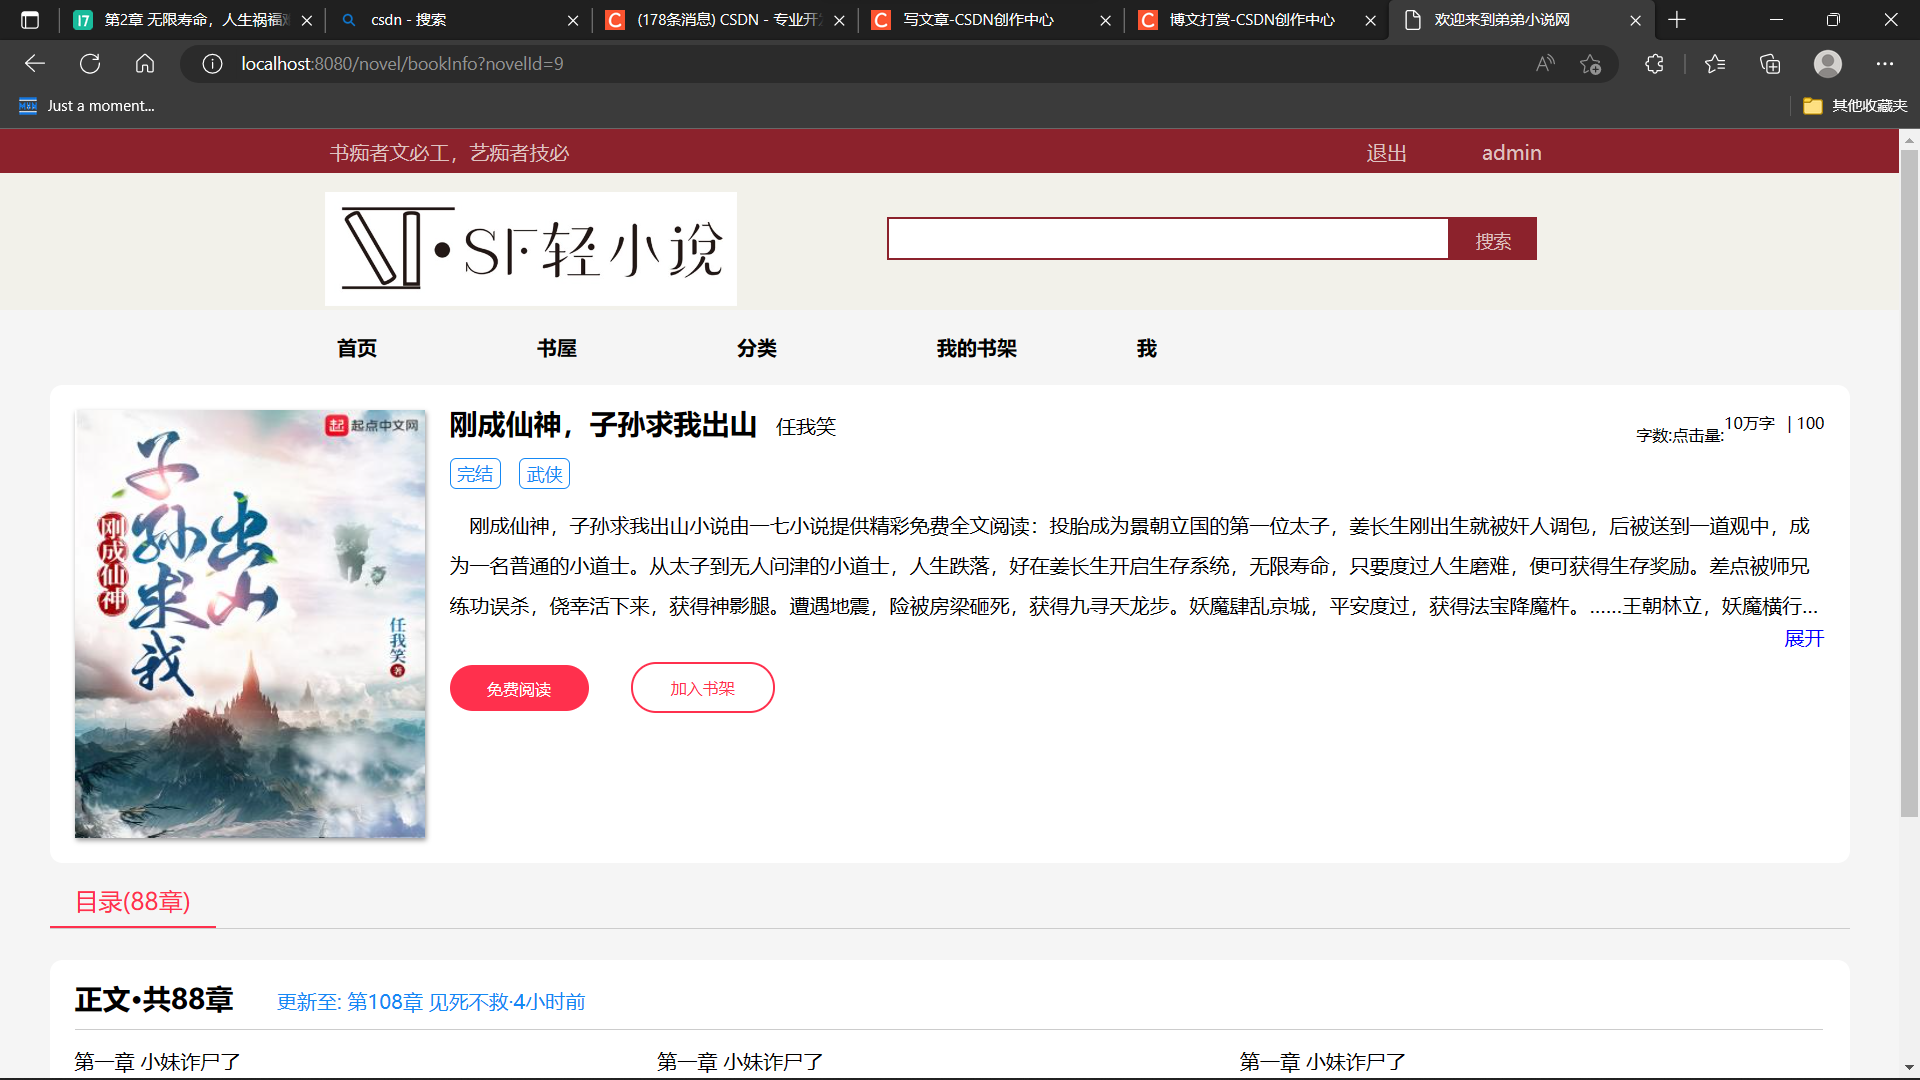Viewport: 1920px width, 1080px height.
Task: Go back to the previous page
Action: 35,64
